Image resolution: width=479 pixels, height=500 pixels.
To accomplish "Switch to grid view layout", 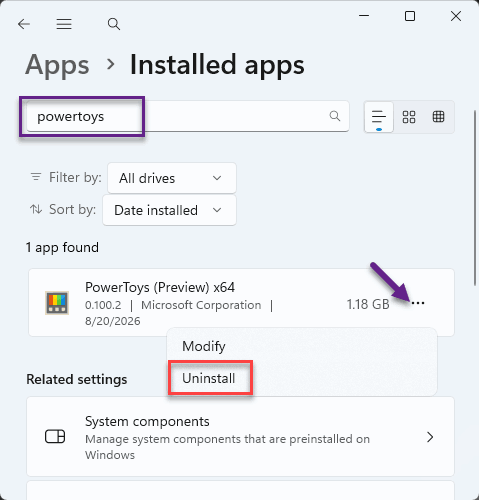I will [409, 117].
